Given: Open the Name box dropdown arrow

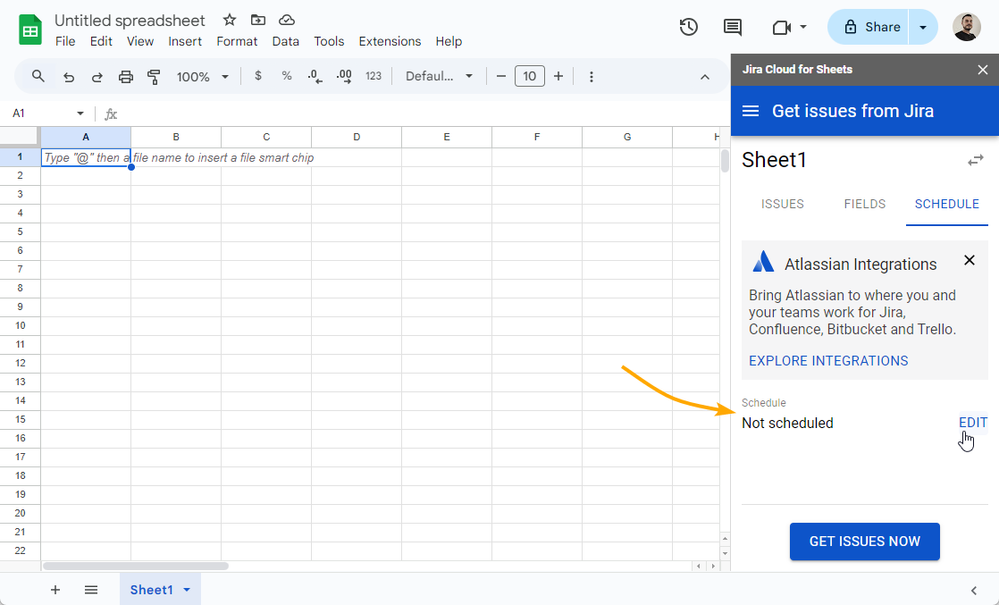Looking at the screenshot, I should (x=80, y=113).
